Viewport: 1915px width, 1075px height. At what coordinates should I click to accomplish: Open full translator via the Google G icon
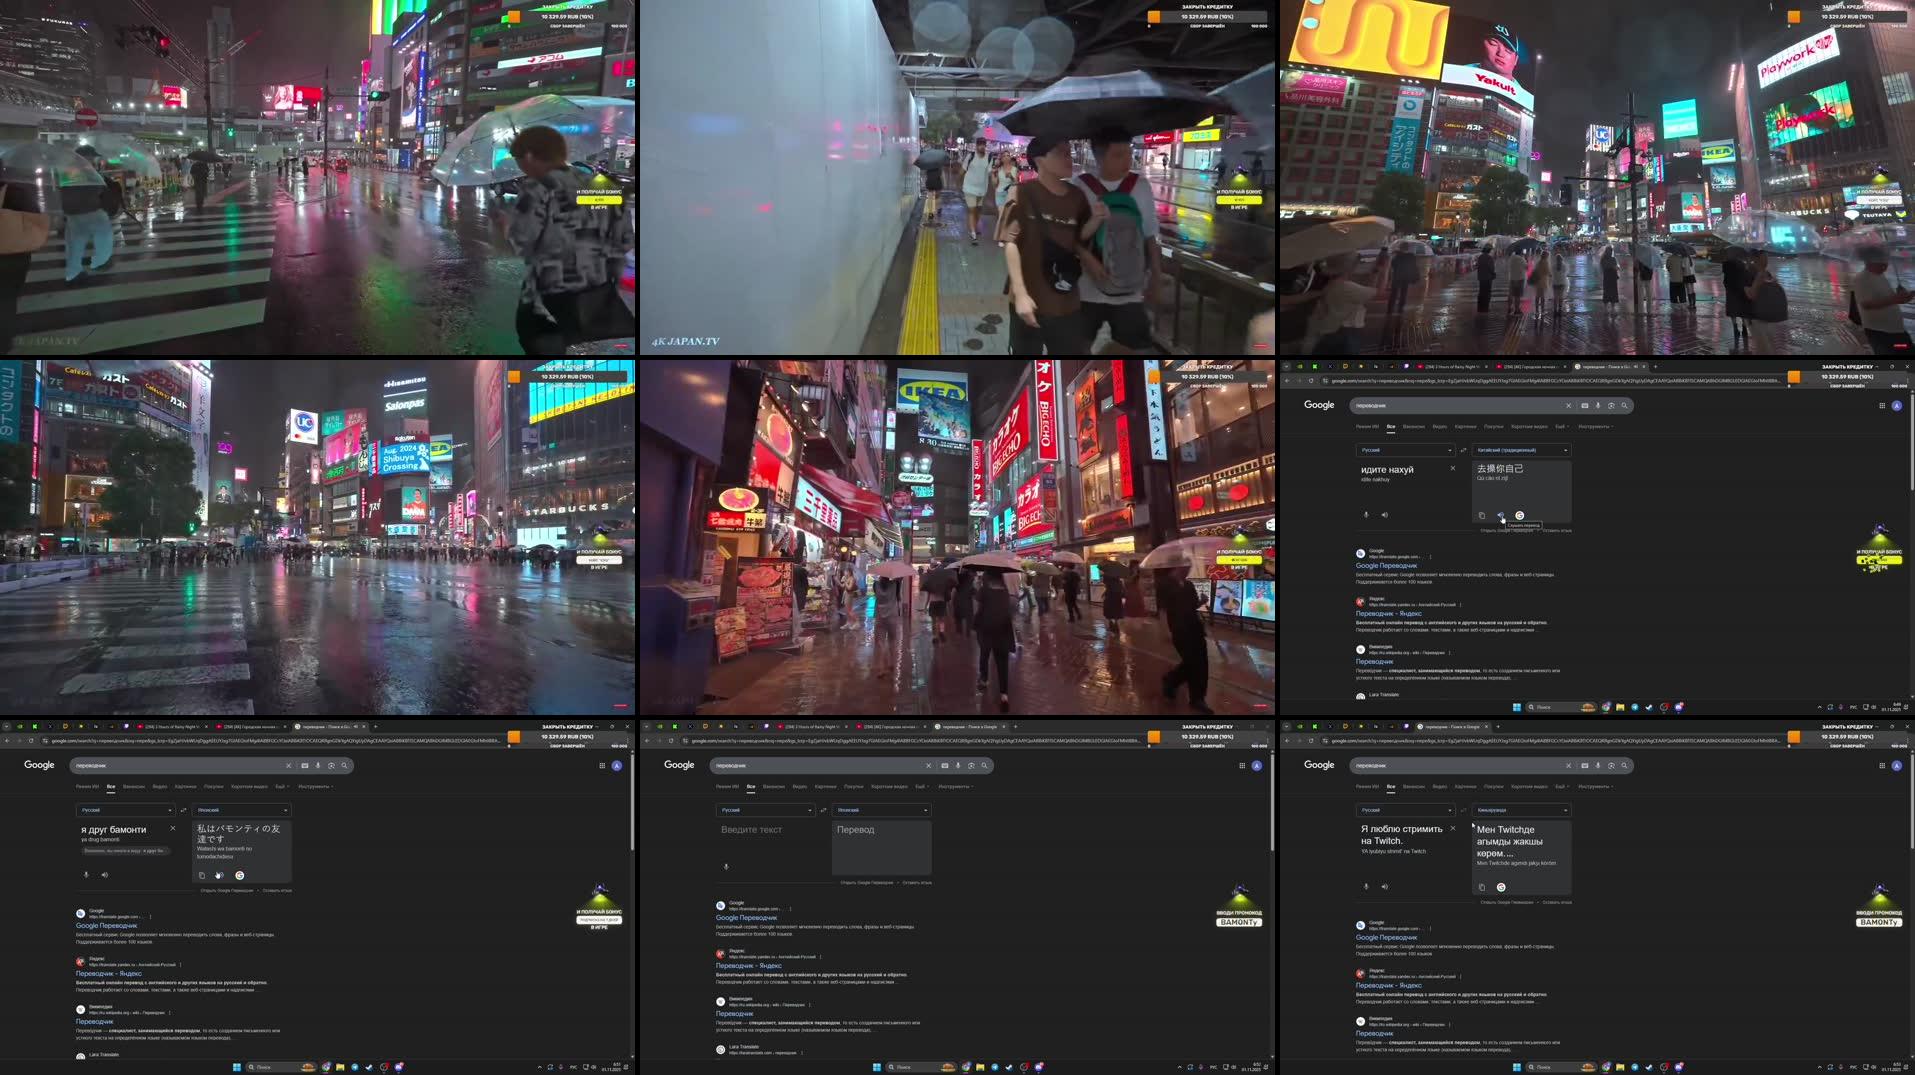pos(1520,515)
